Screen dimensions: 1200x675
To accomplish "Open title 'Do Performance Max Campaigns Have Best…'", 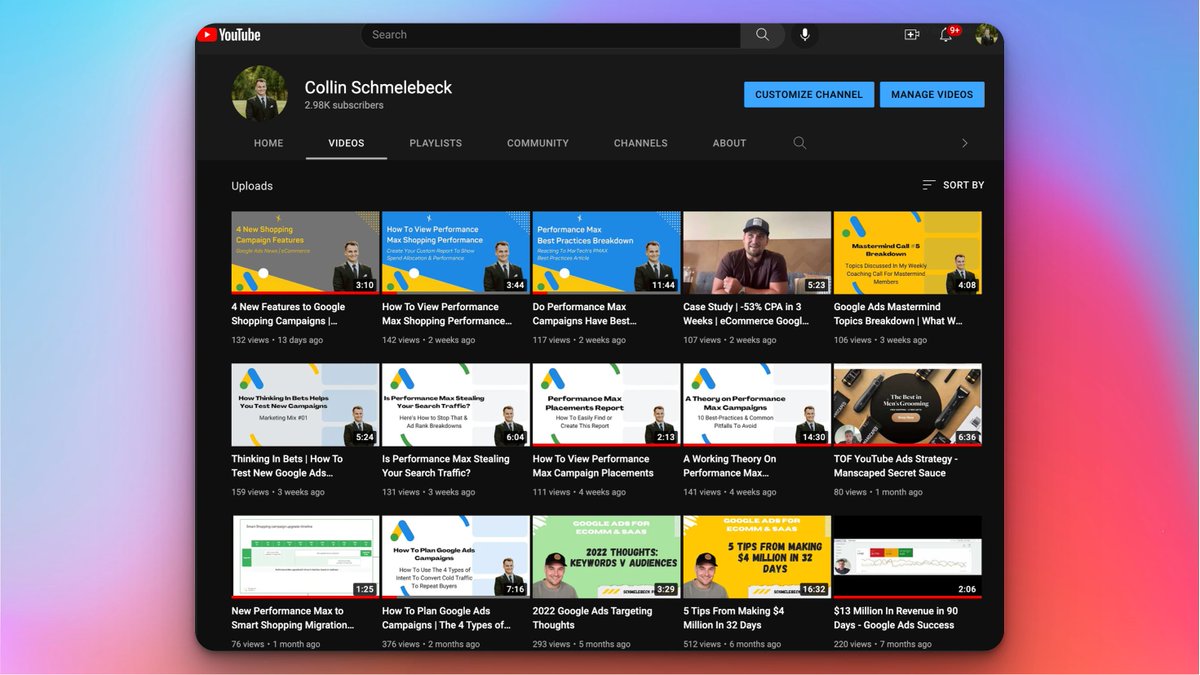I will (584, 314).
